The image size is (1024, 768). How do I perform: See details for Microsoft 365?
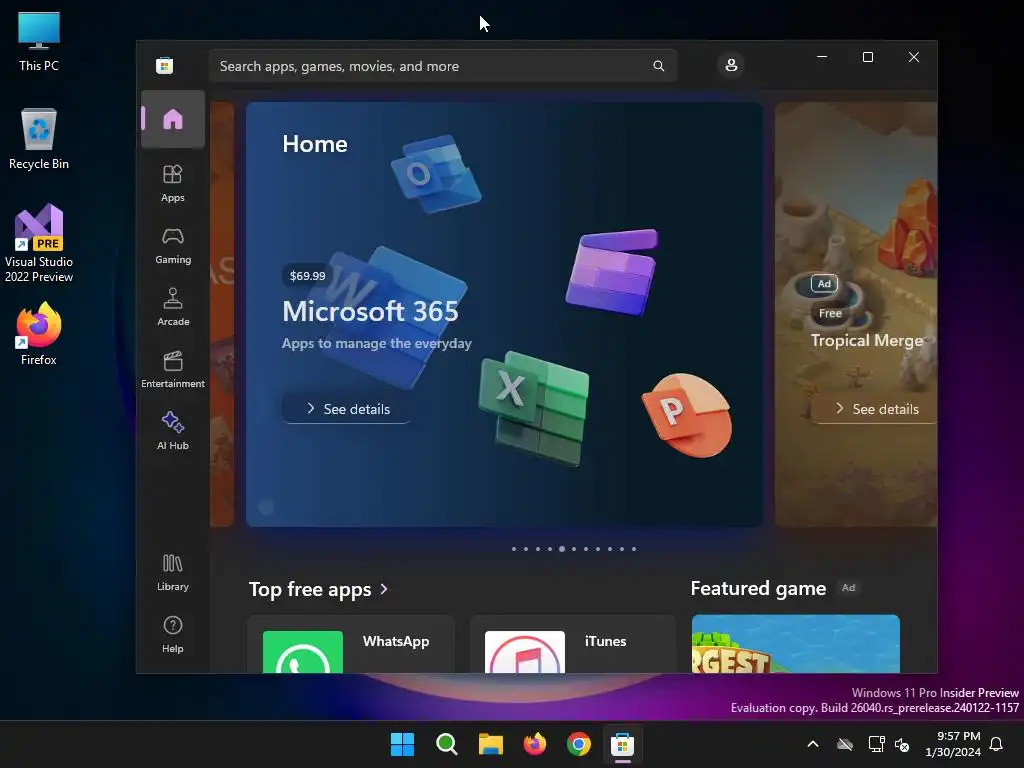(x=347, y=409)
